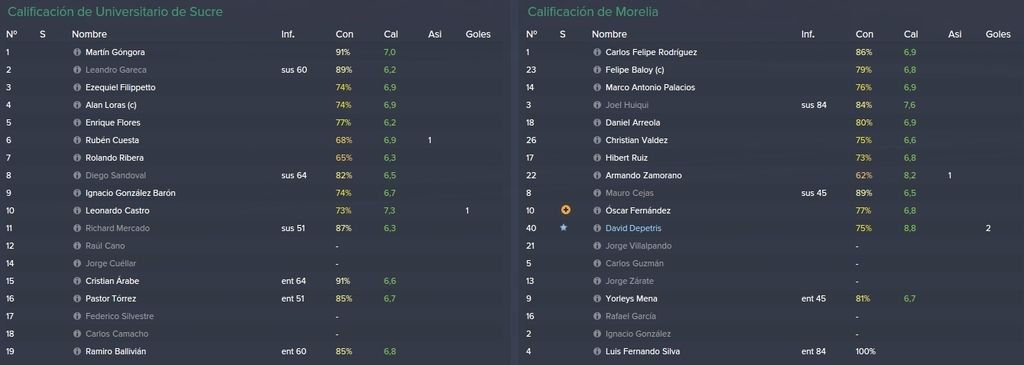1024x365 pixels.
Task: Open Rubén Cuesta's player page
Action: pyautogui.click(x=112, y=140)
